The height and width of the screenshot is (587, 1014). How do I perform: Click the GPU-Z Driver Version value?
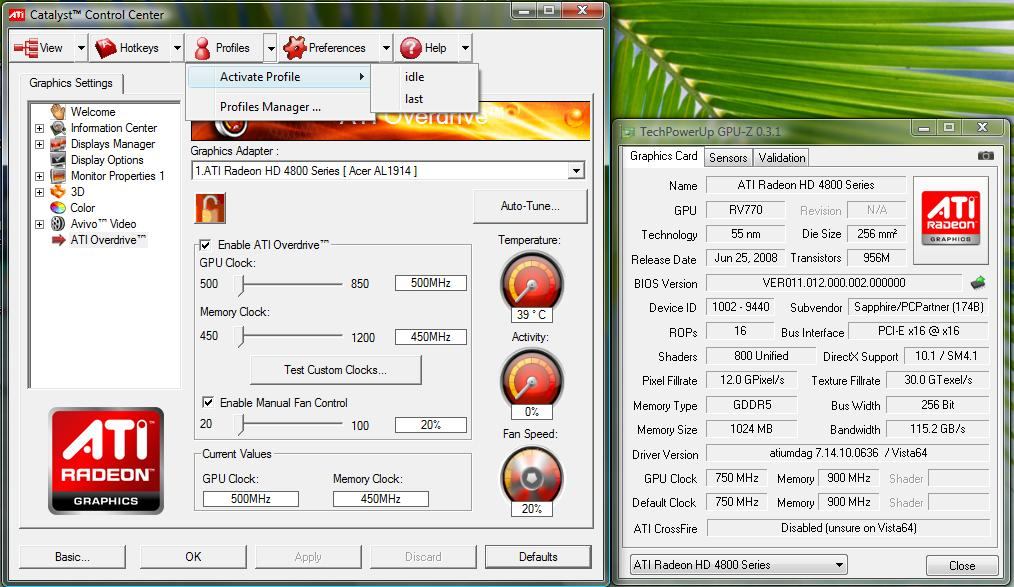point(848,453)
